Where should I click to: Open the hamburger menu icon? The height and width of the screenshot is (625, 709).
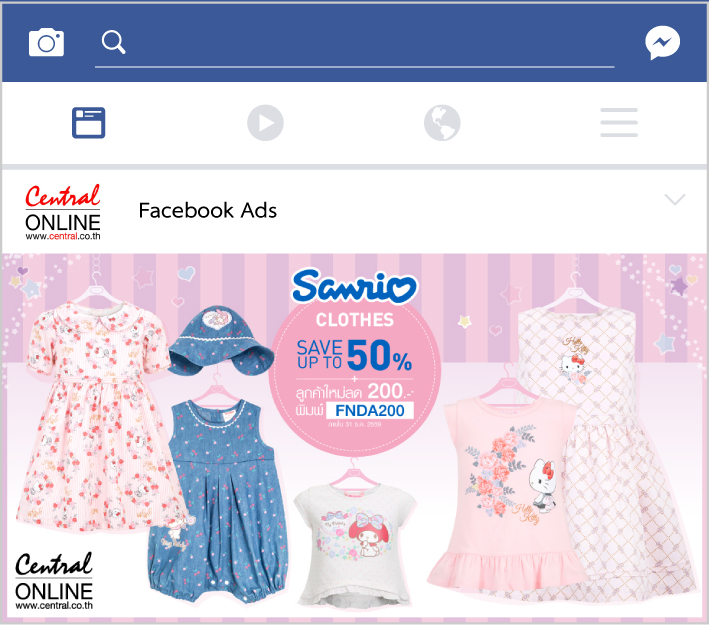click(x=619, y=123)
